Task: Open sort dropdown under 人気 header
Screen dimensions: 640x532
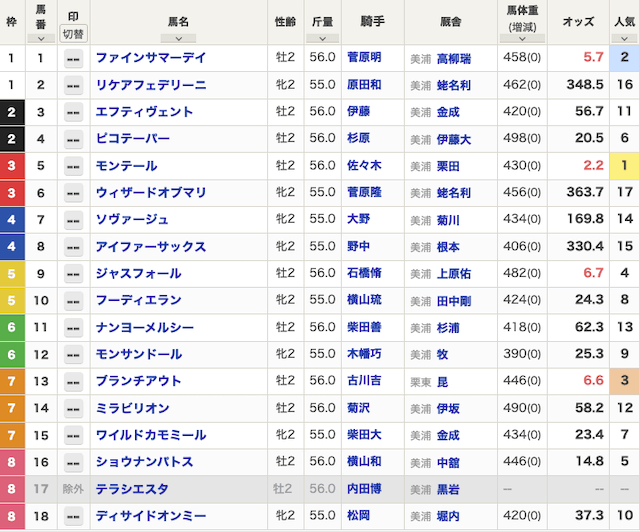Action: [x=623, y=38]
